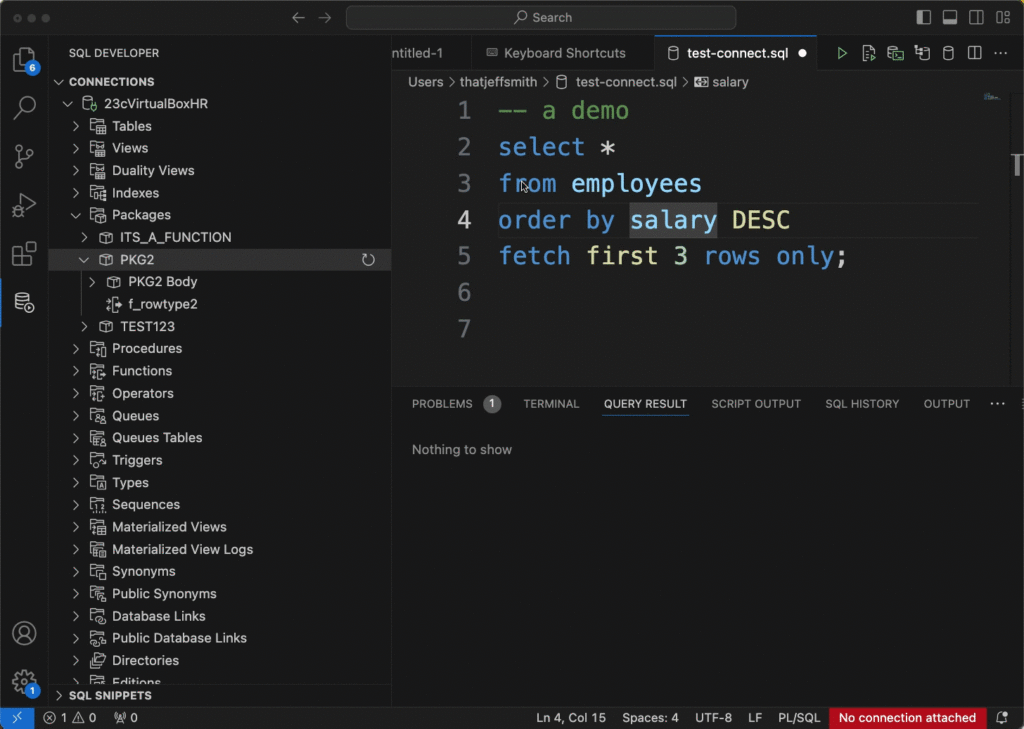Click the Ln 4, Col 15 position indicator
Screen dimensions: 1024x729
coord(571,718)
